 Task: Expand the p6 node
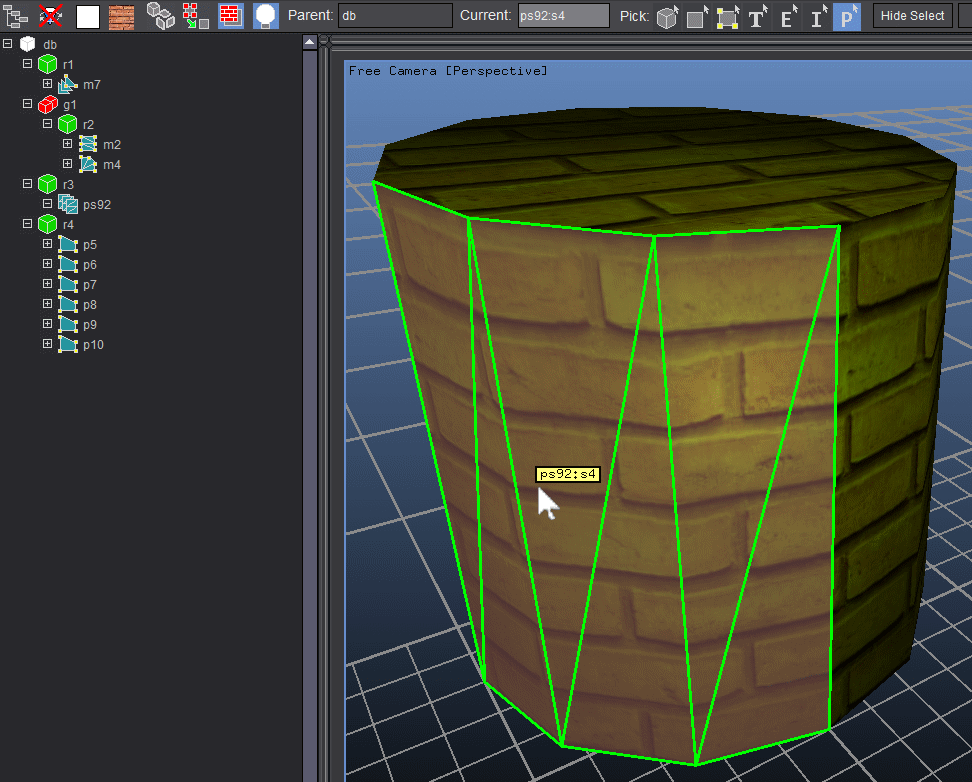47,264
